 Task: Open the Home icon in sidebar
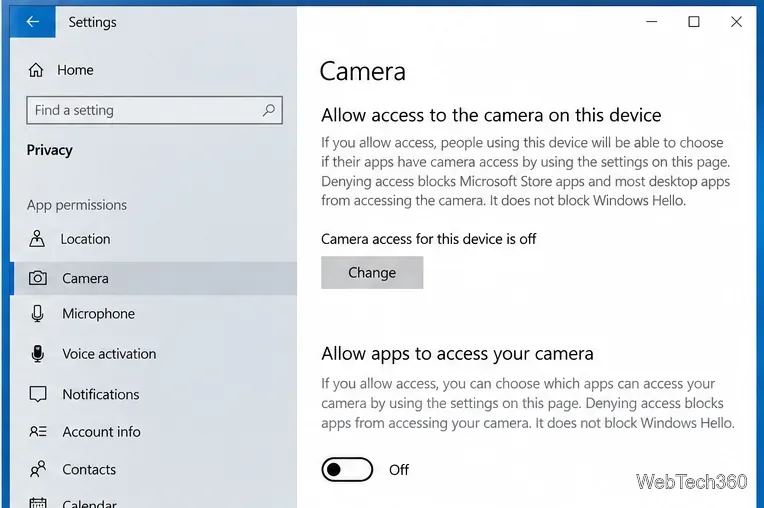click(x=36, y=70)
